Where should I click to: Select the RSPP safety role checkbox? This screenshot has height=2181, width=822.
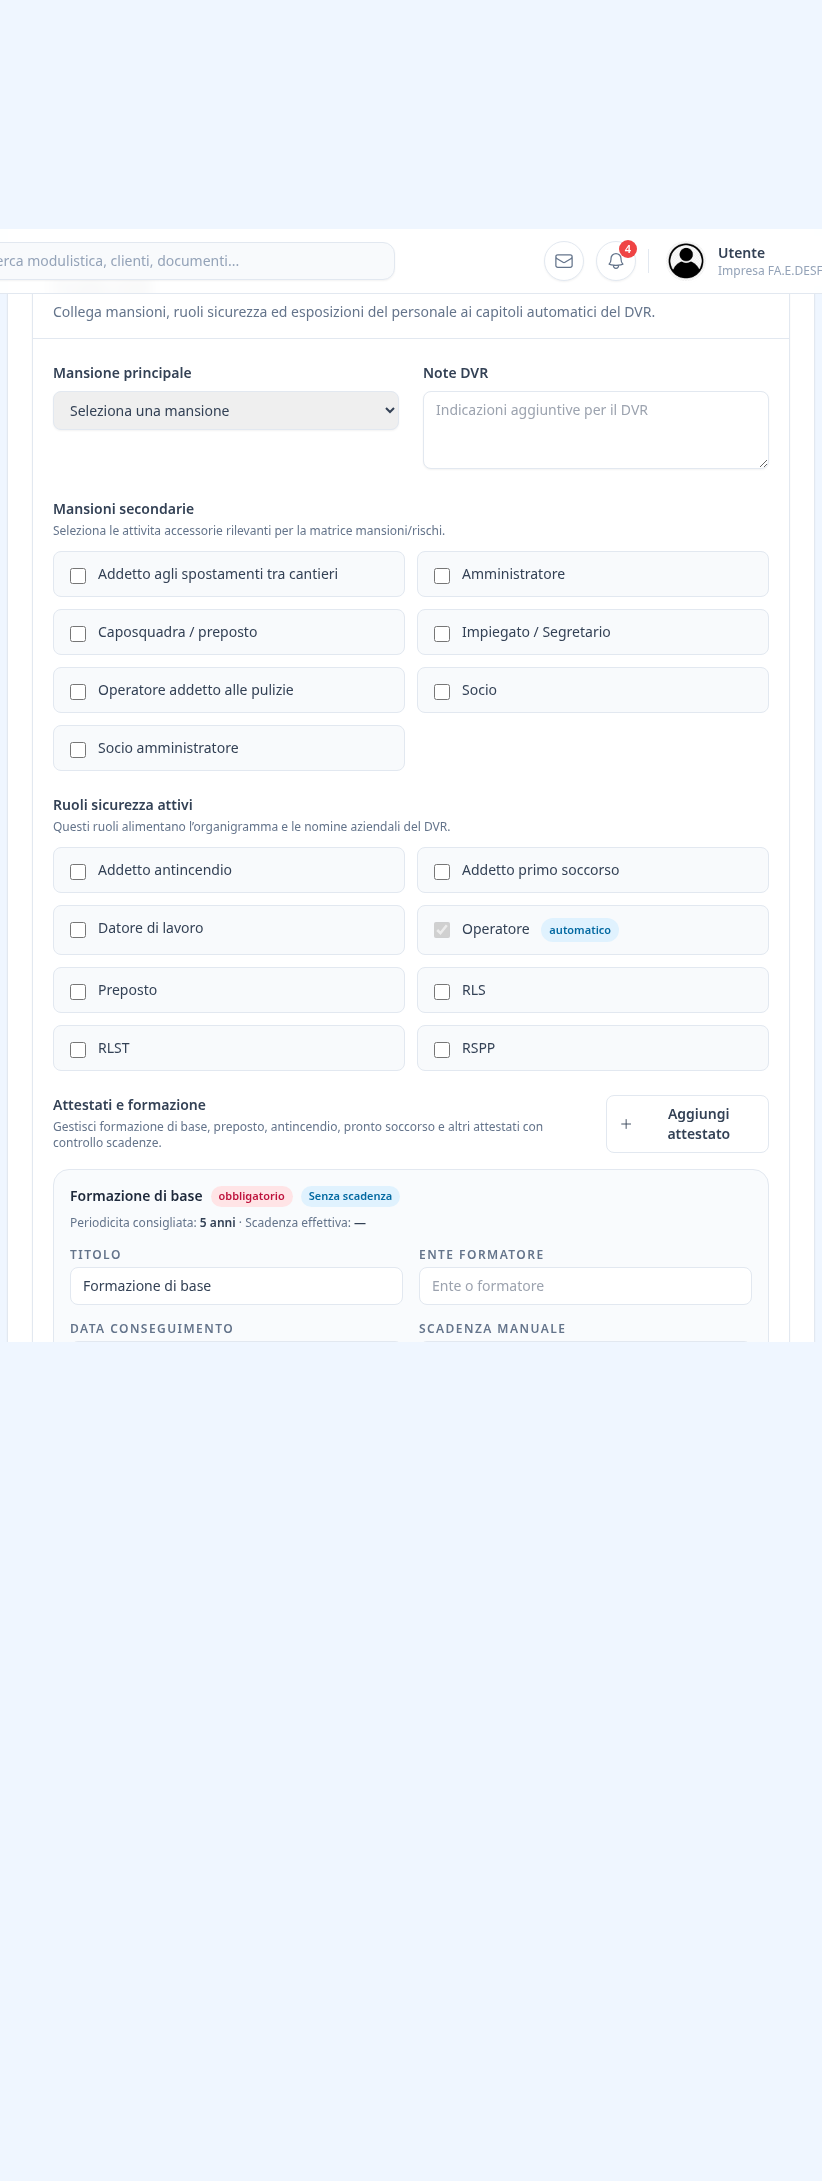pyautogui.click(x=442, y=1050)
